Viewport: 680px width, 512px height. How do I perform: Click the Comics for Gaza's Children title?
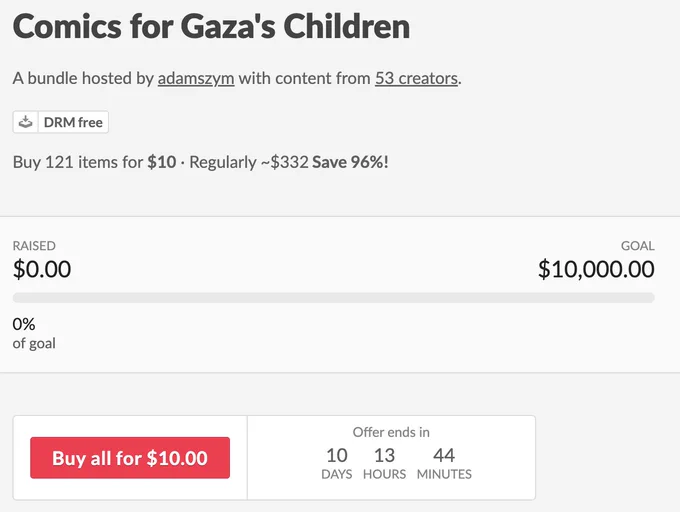click(x=211, y=26)
